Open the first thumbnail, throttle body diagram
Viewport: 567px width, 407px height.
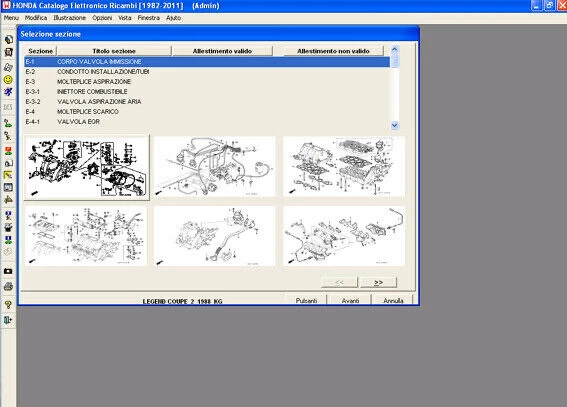87,167
